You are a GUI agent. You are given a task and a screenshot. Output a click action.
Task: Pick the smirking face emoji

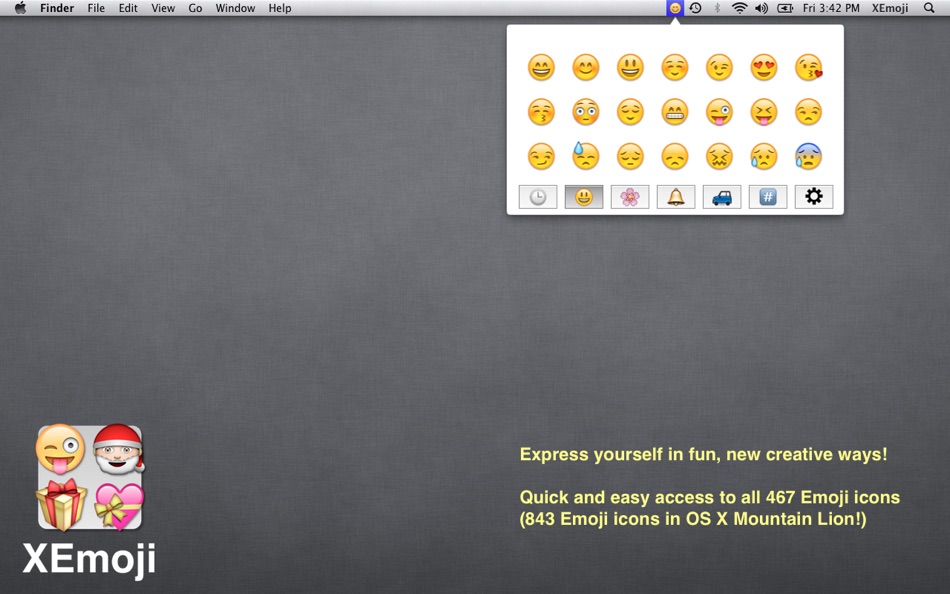[541, 156]
